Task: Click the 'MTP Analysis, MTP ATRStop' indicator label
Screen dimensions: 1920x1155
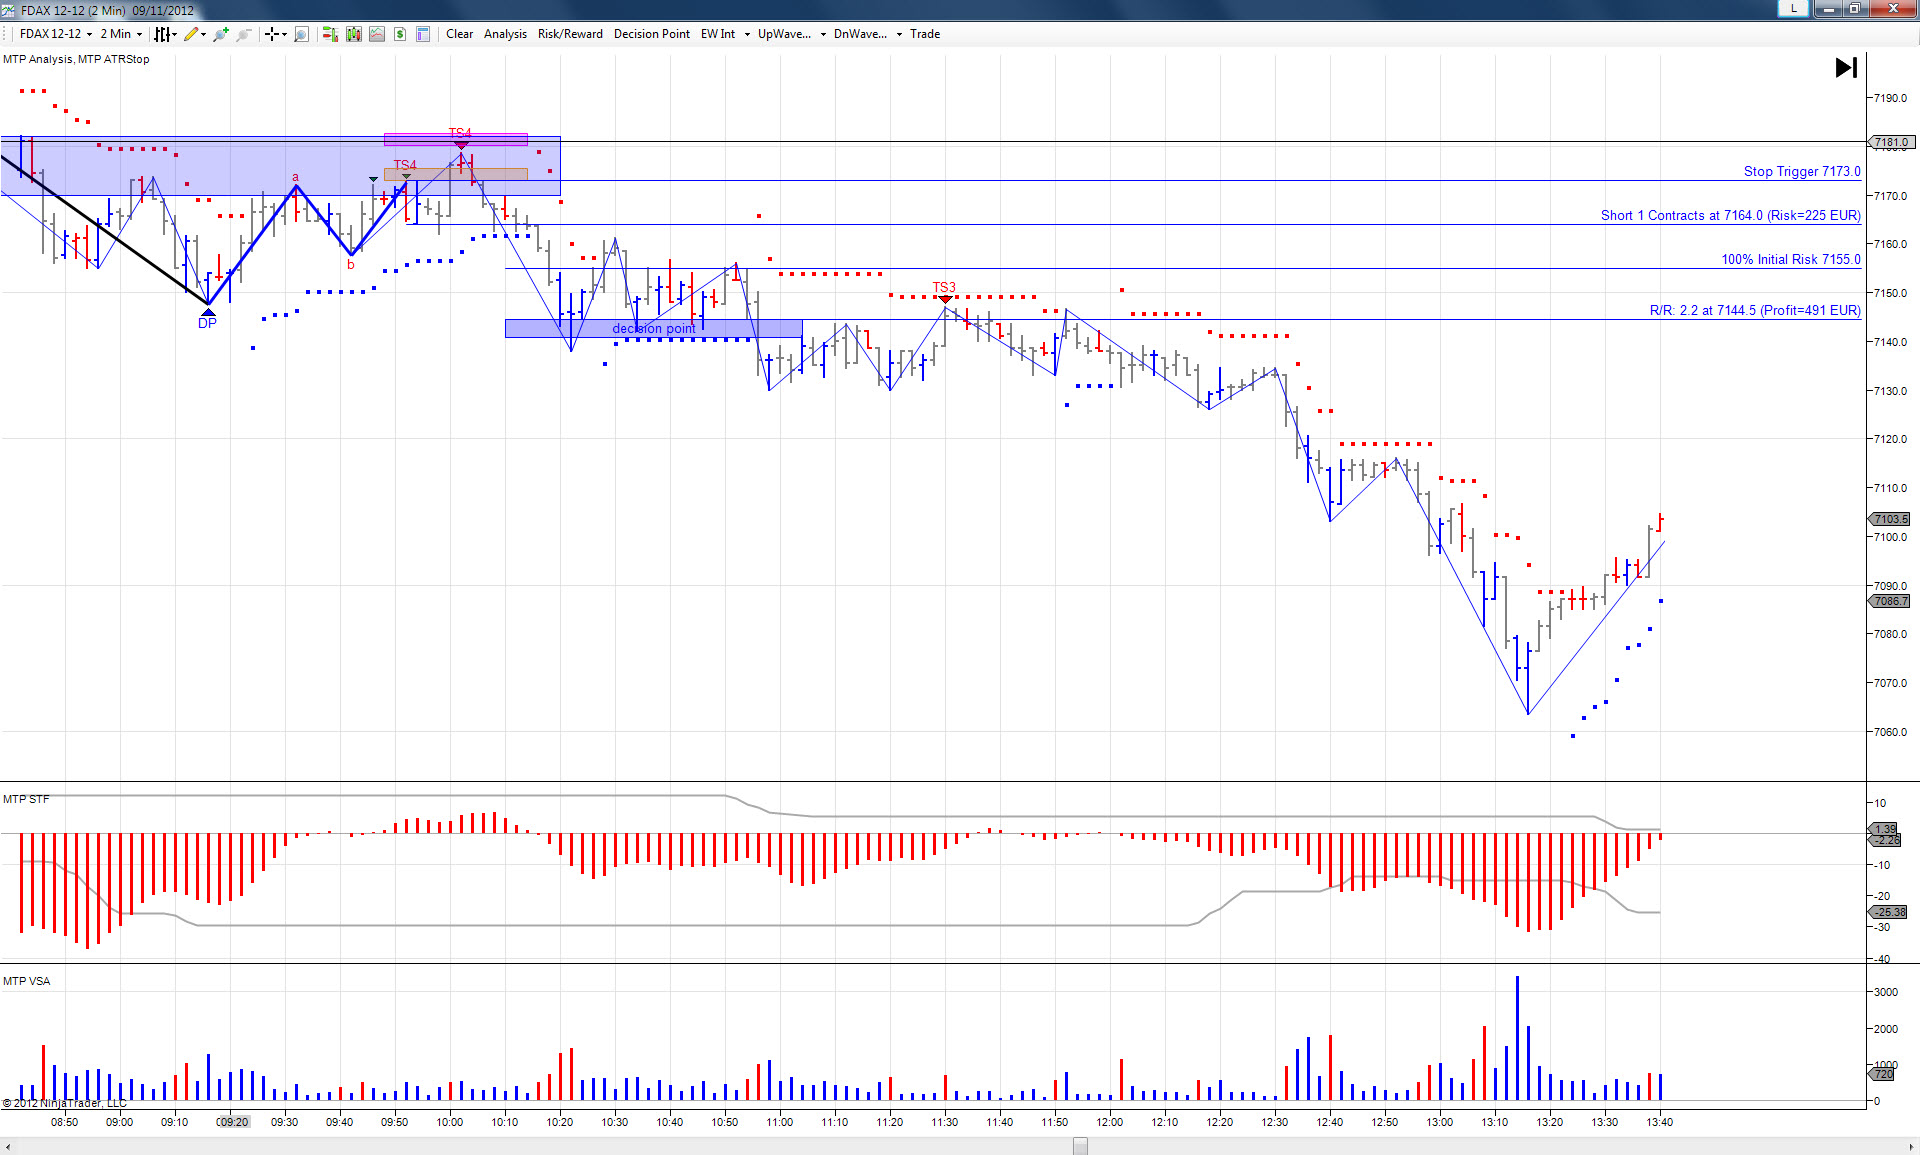Action: pyautogui.click(x=76, y=60)
